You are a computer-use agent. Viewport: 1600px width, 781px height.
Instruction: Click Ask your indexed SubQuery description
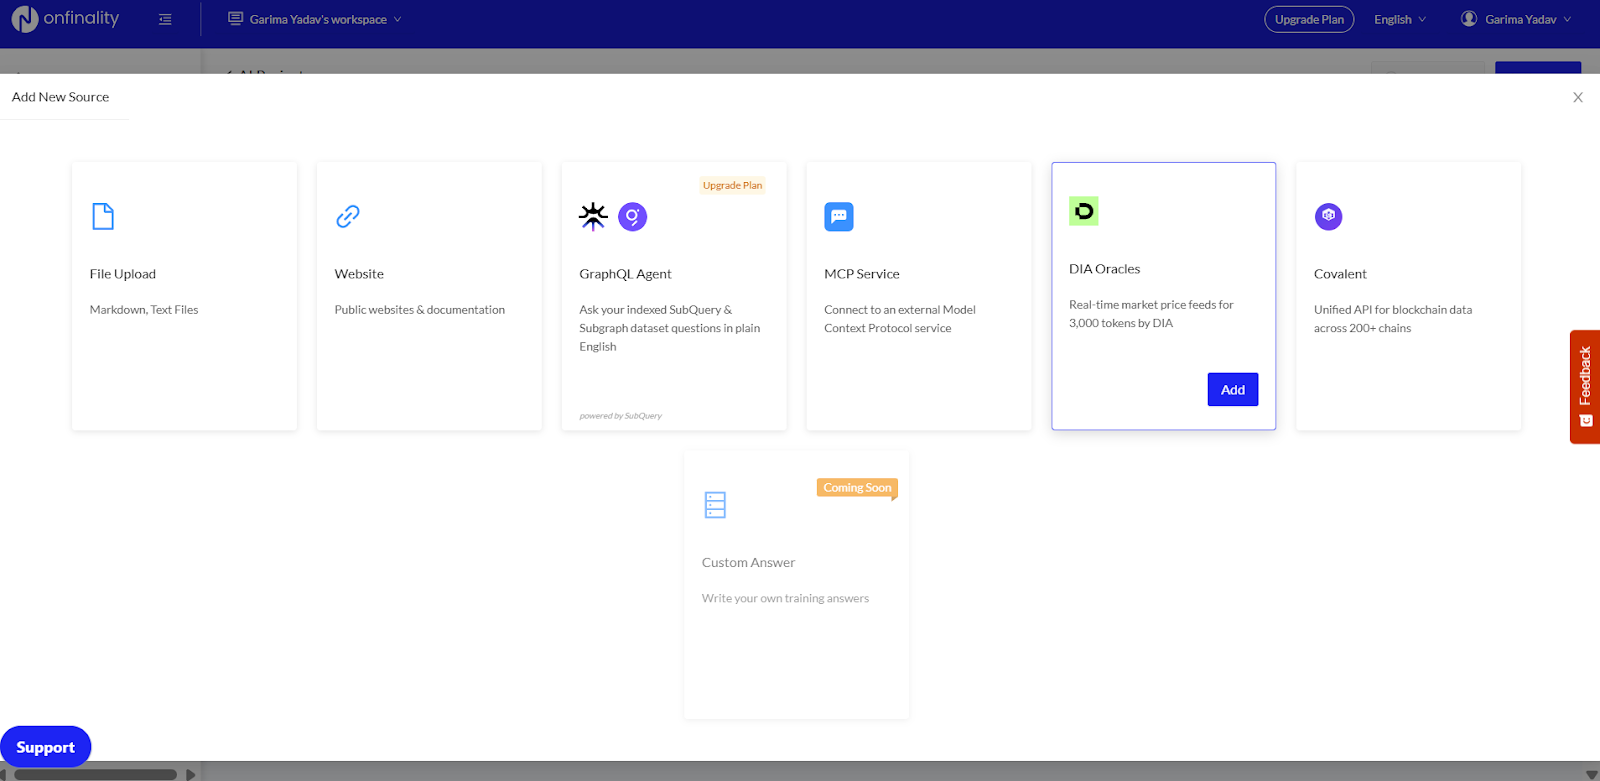pos(670,328)
